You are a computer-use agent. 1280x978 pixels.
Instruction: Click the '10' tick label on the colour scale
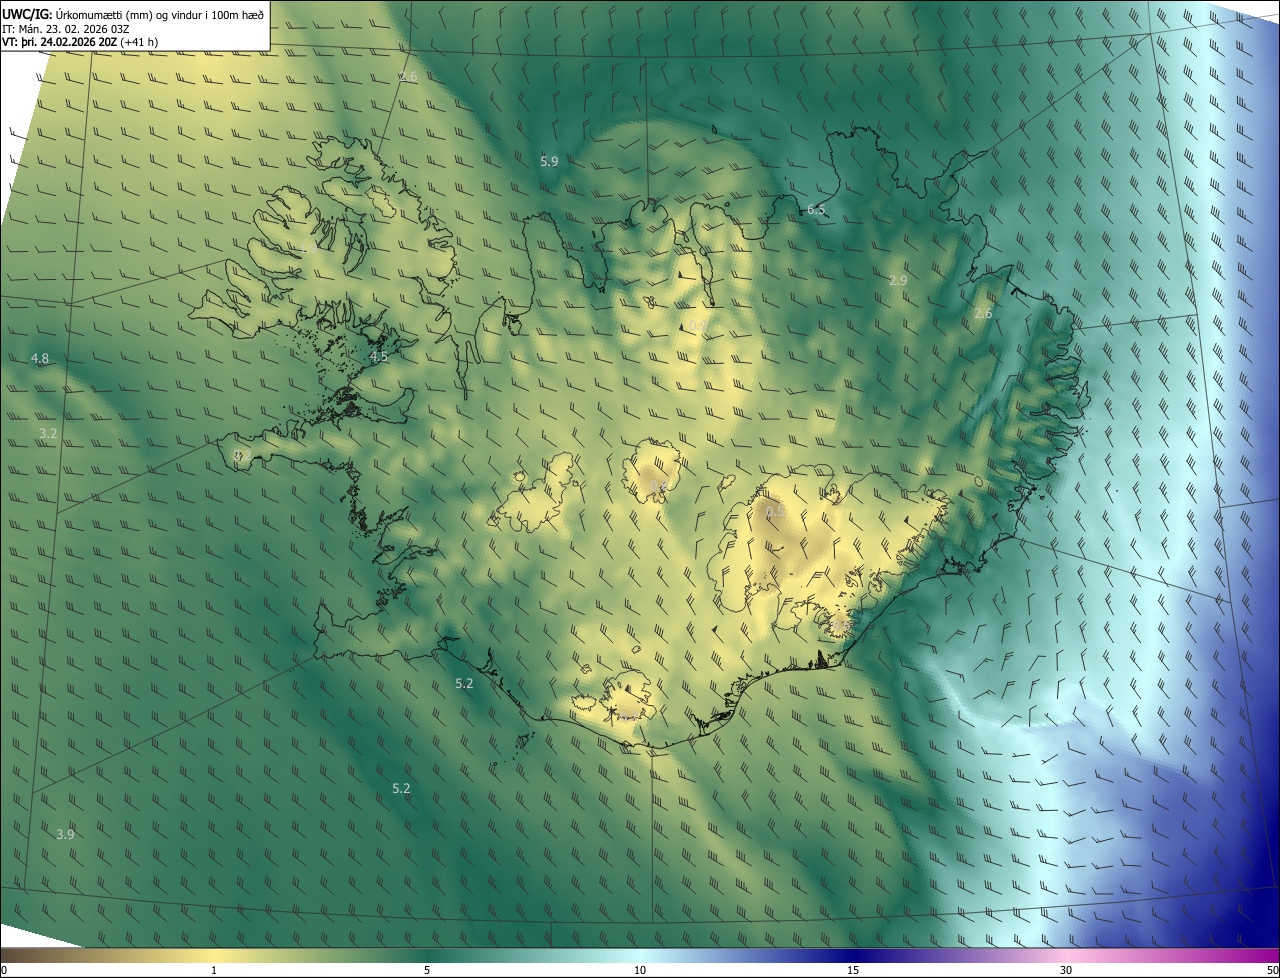point(640,971)
